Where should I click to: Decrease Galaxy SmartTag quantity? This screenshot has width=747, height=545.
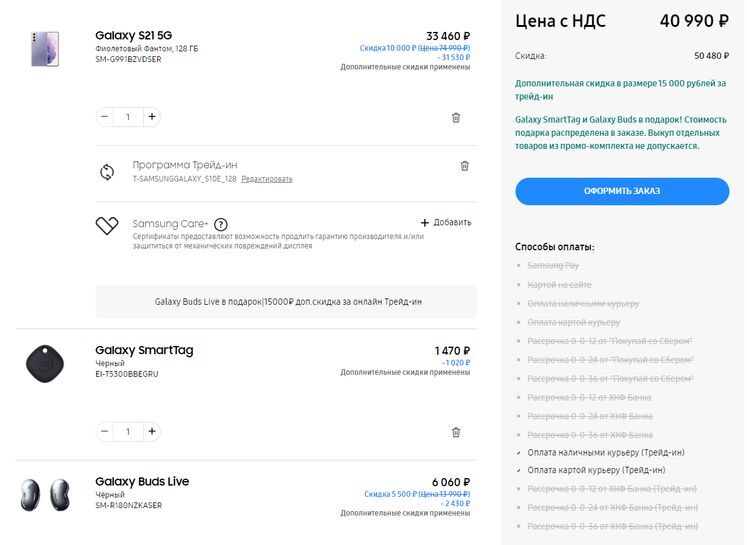pyautogui.click(x=105, y=432)
